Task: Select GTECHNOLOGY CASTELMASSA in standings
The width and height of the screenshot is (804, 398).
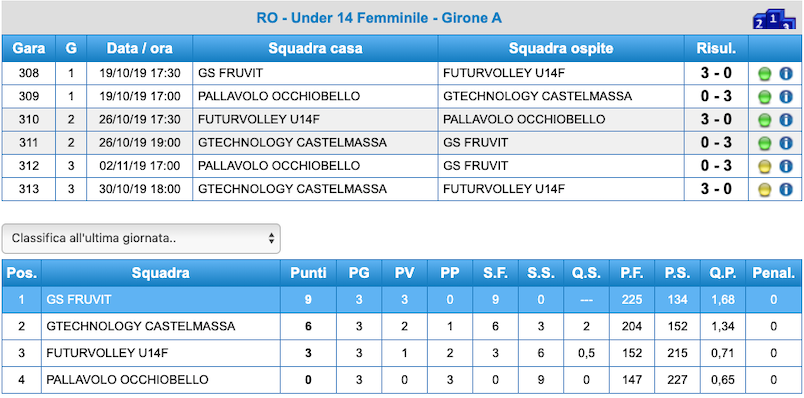Action: [401, 327]
